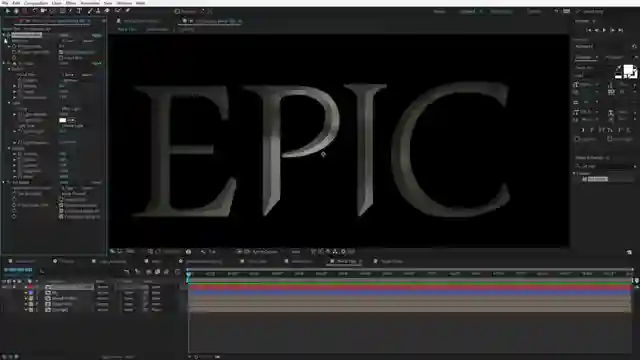This screenshot has height=360, width=640.
Task: Open Graph Editor from timeline header
Action: pyautogui.click(x=177, y=271)
